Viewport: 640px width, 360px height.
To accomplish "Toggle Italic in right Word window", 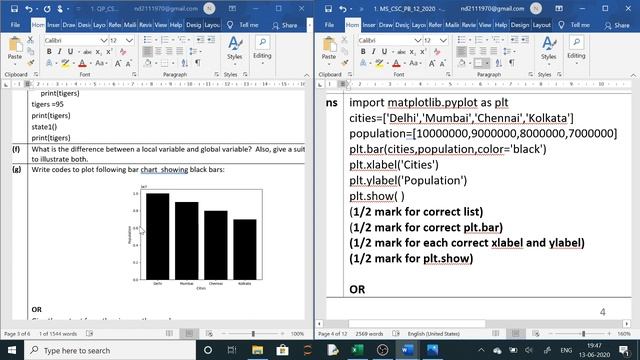I will click(373, 52).
